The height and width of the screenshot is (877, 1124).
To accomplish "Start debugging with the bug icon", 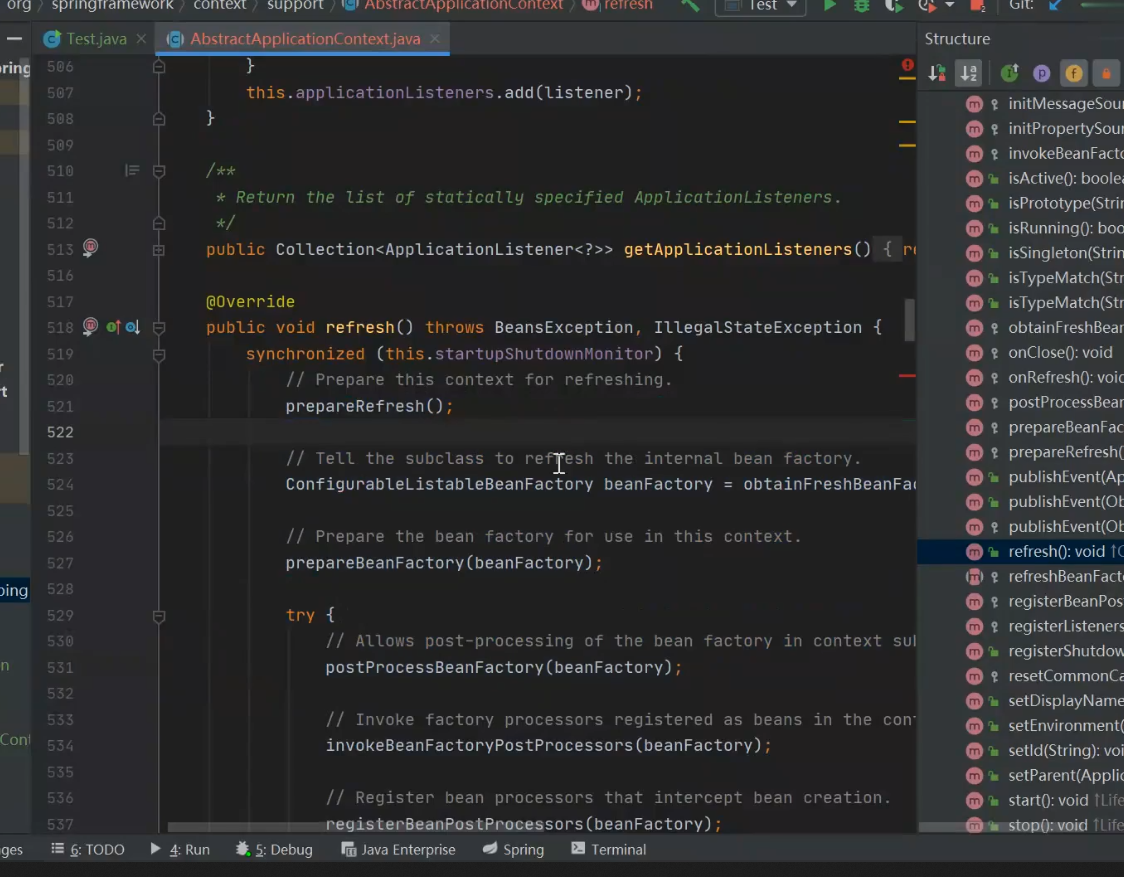I will (861, 6).
